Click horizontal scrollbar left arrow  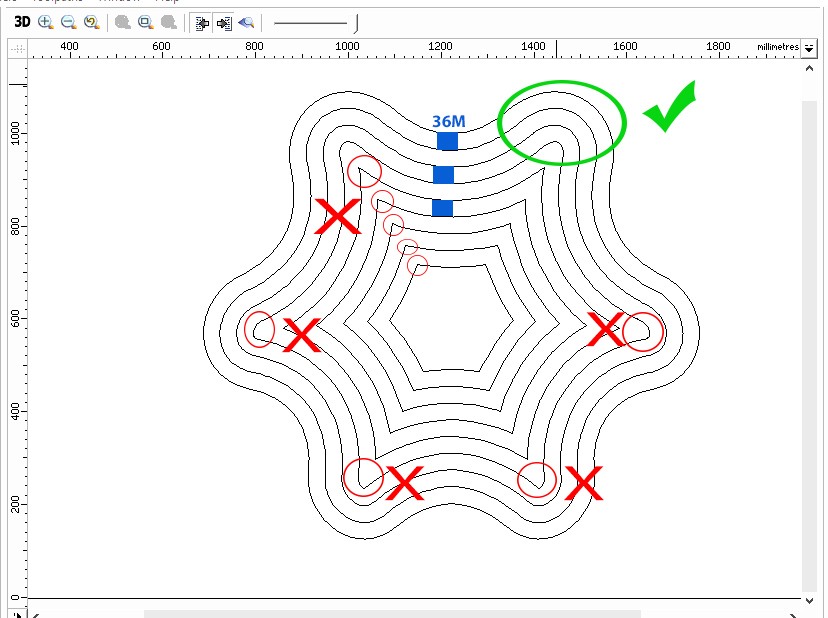pos(36,615)
